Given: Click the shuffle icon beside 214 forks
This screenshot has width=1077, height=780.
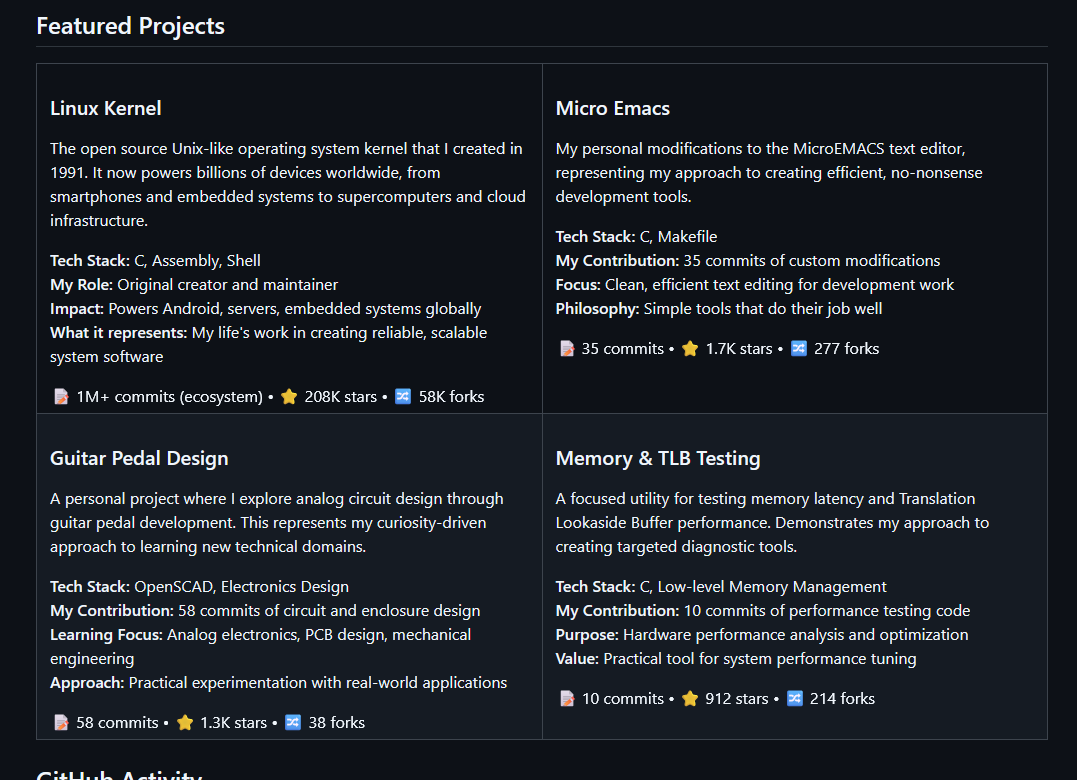Looking at the screenshot, I should tap(795, 699).
